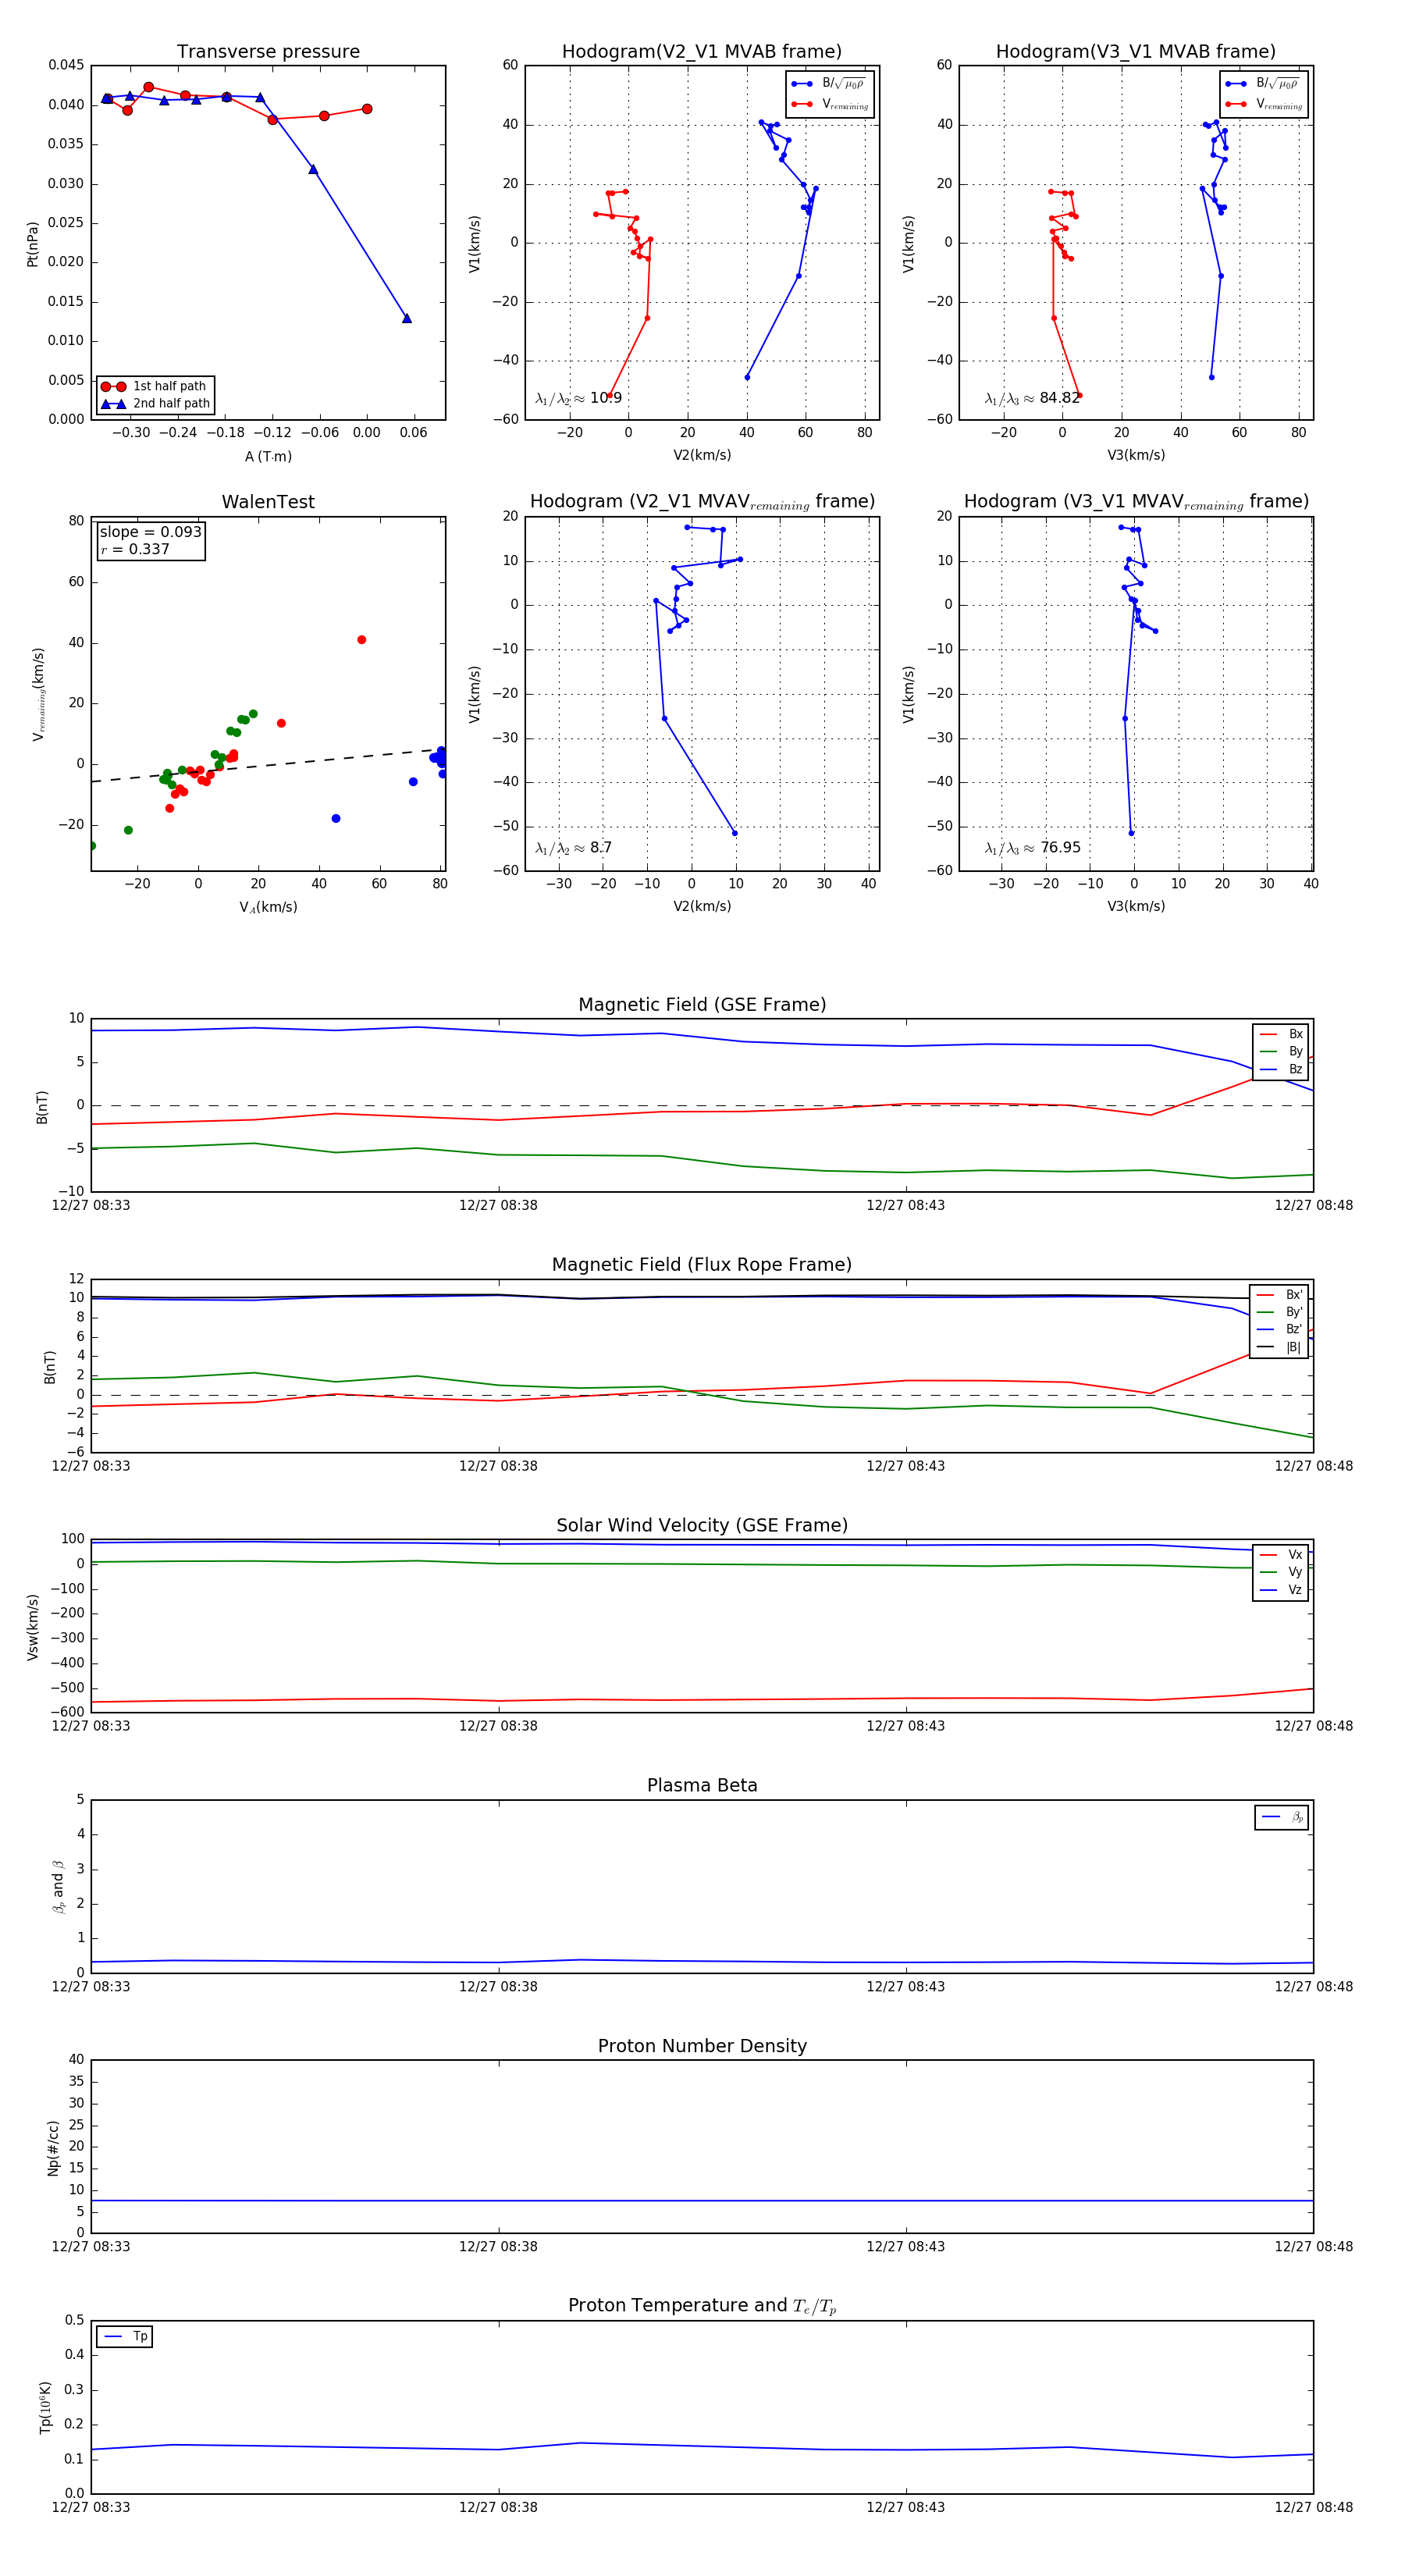Viewport: 1405px width, 2576px height.
Task: Click the 'Transverse pressure' plot title
Action: coord(268,52)
